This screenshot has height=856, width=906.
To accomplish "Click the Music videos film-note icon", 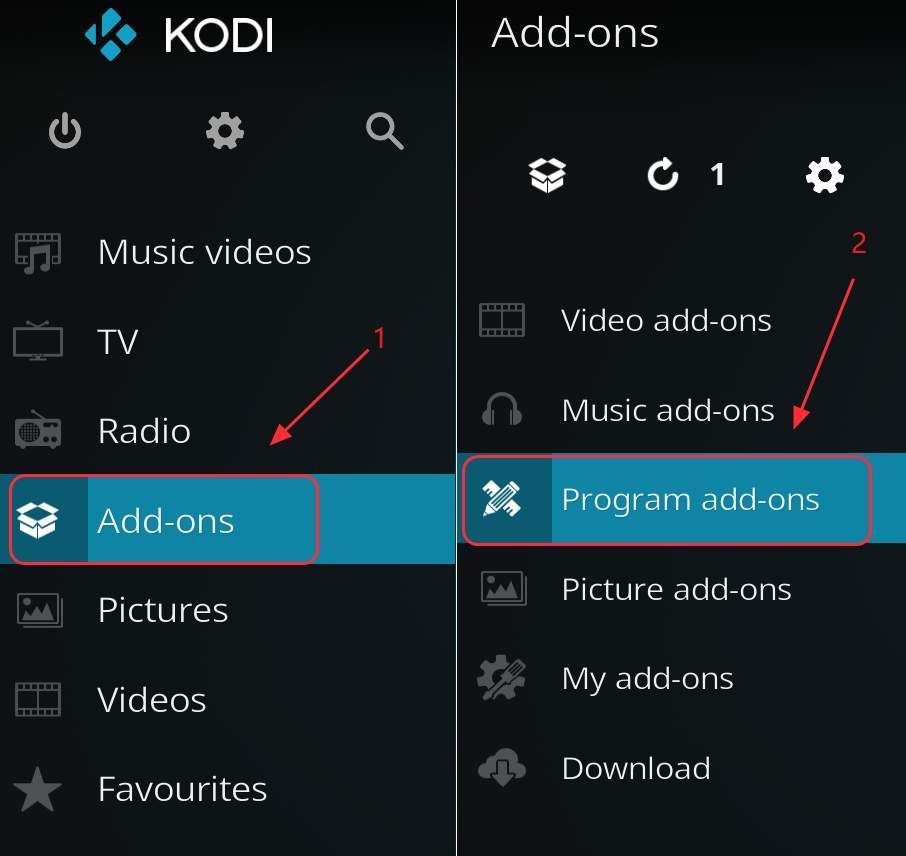I will pos(38,253).
